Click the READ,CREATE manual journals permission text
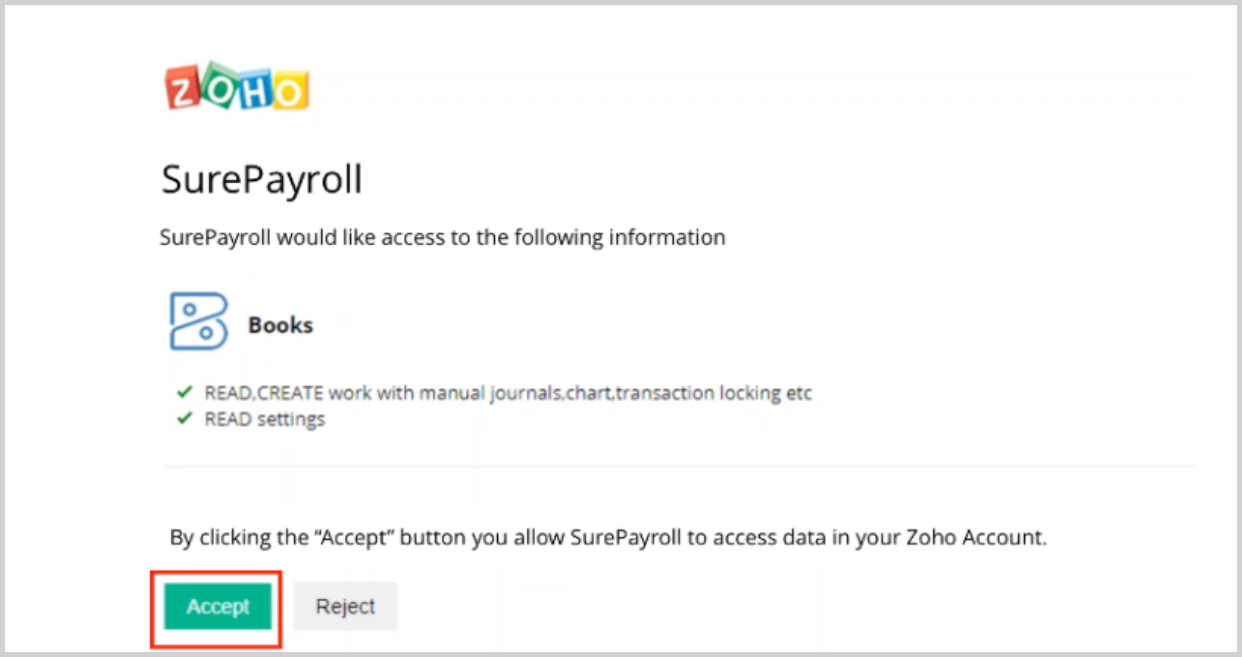The height and width of the screenshot is (657, 1242). [x=508, y=393]
